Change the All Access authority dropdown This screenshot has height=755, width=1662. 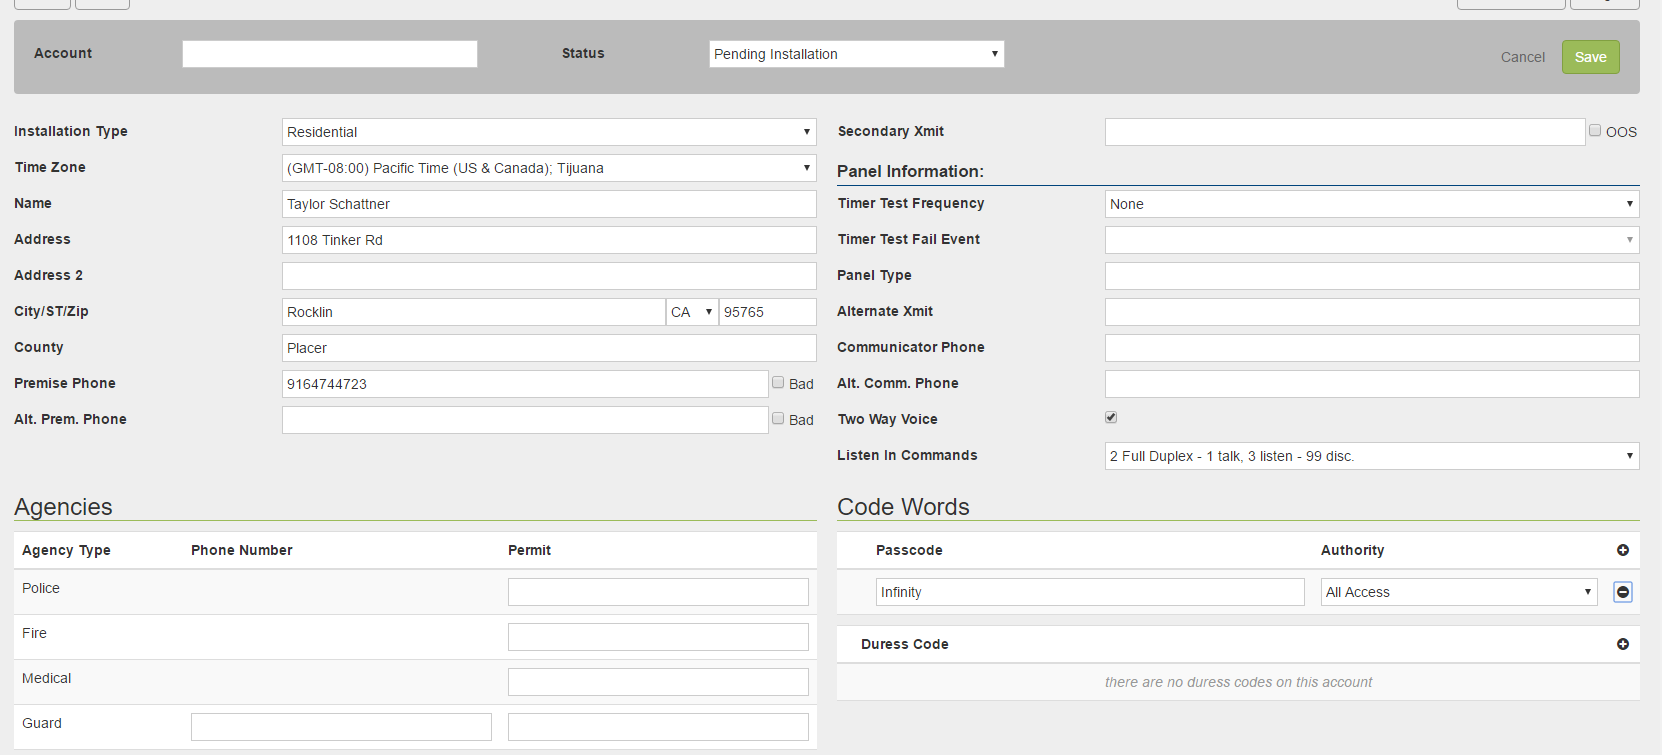coord(1458,592)
